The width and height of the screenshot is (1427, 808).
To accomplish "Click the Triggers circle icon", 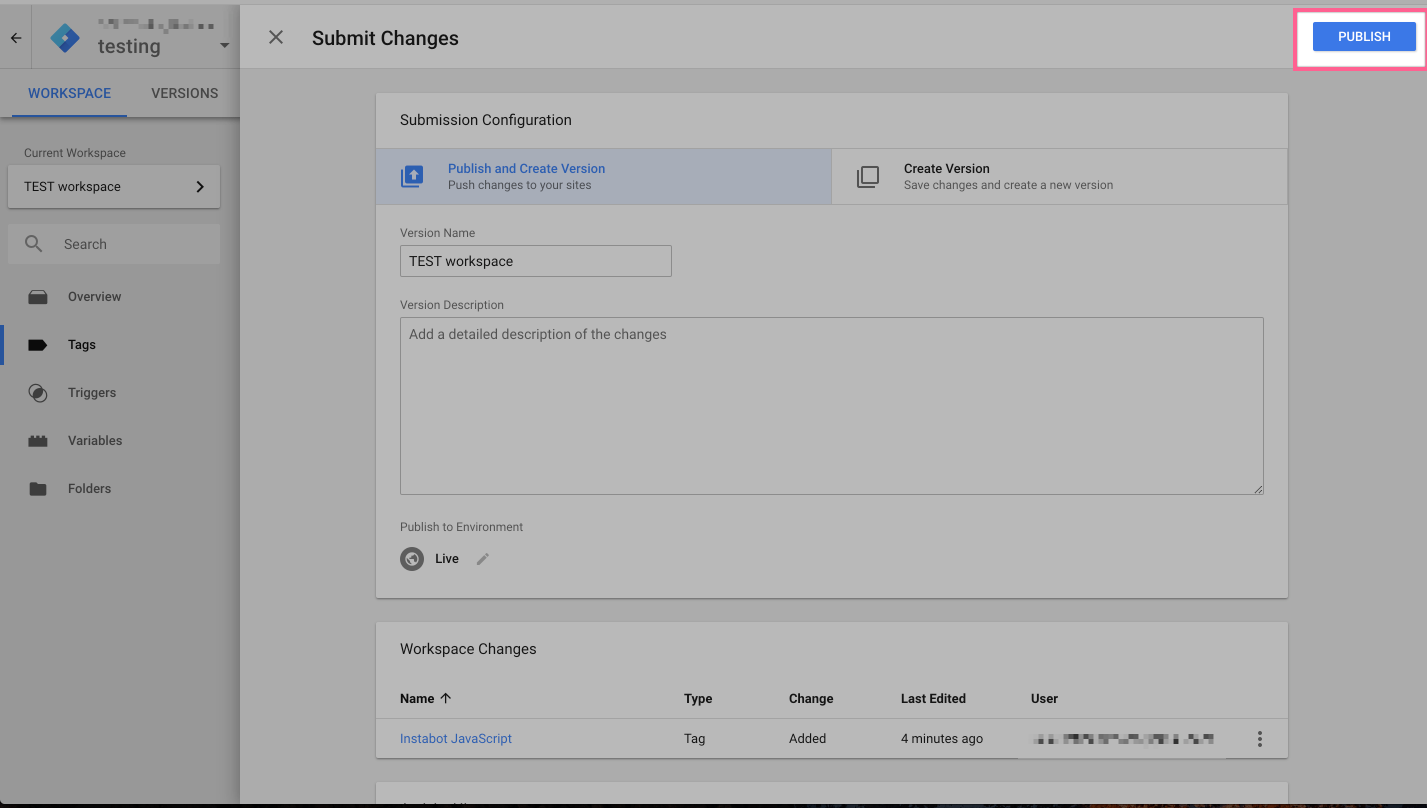I will coord(38,393).
